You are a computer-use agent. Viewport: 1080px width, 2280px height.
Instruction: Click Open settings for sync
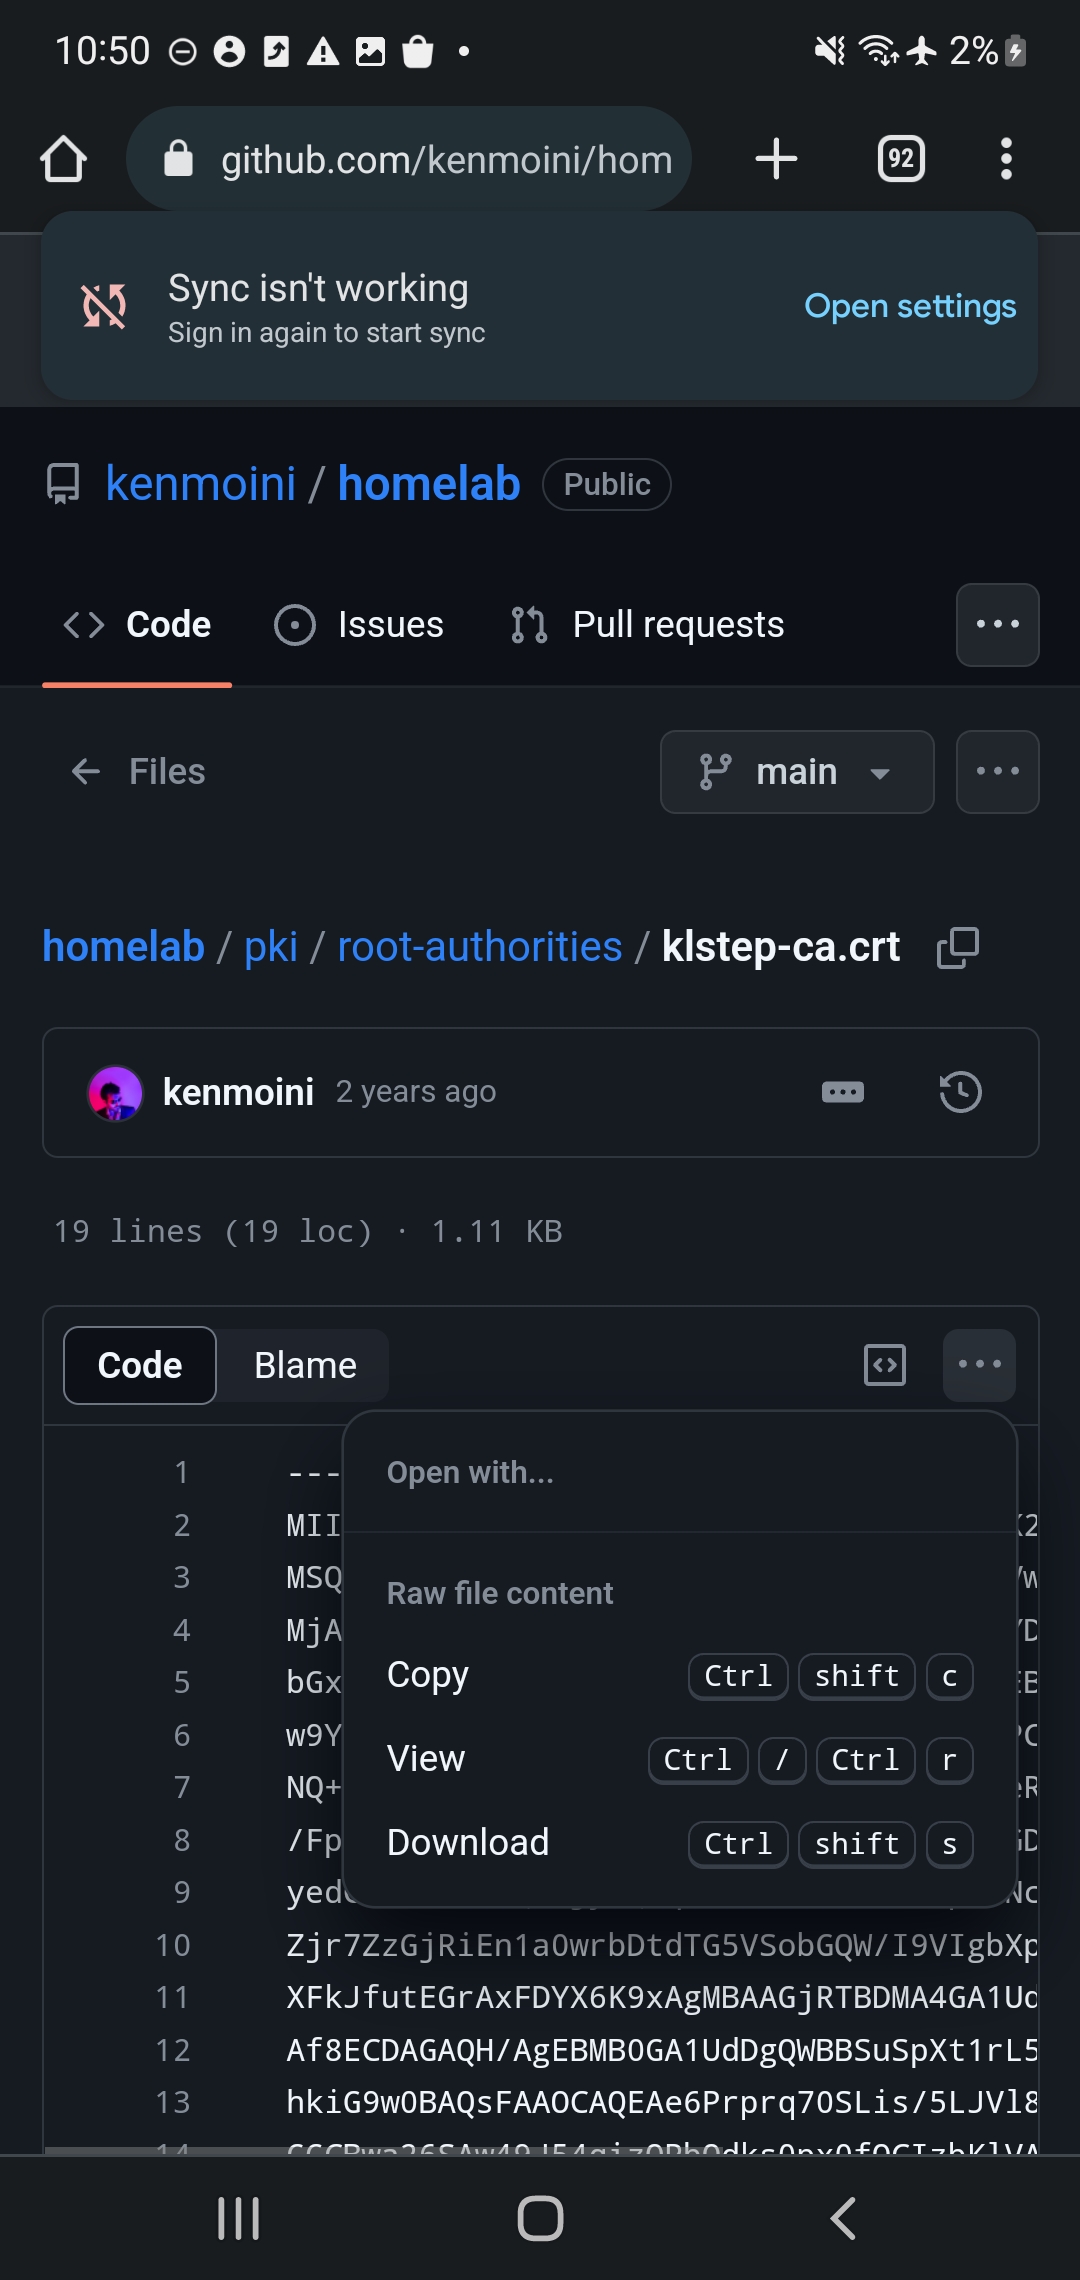(910, 306)
